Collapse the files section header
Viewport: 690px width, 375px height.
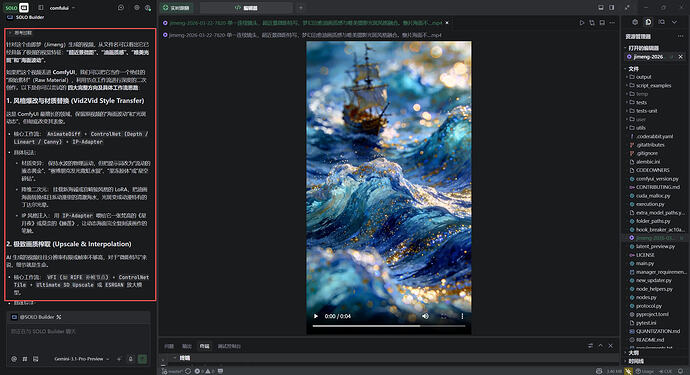[633, 69]
